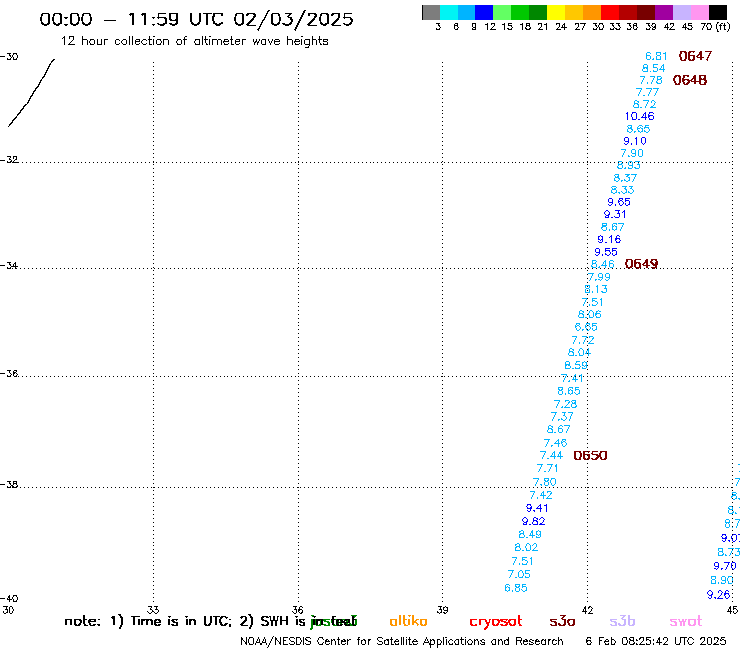The image size is (740, 650).
Task: Select the s3a satellite legend label
Action: 562,622
